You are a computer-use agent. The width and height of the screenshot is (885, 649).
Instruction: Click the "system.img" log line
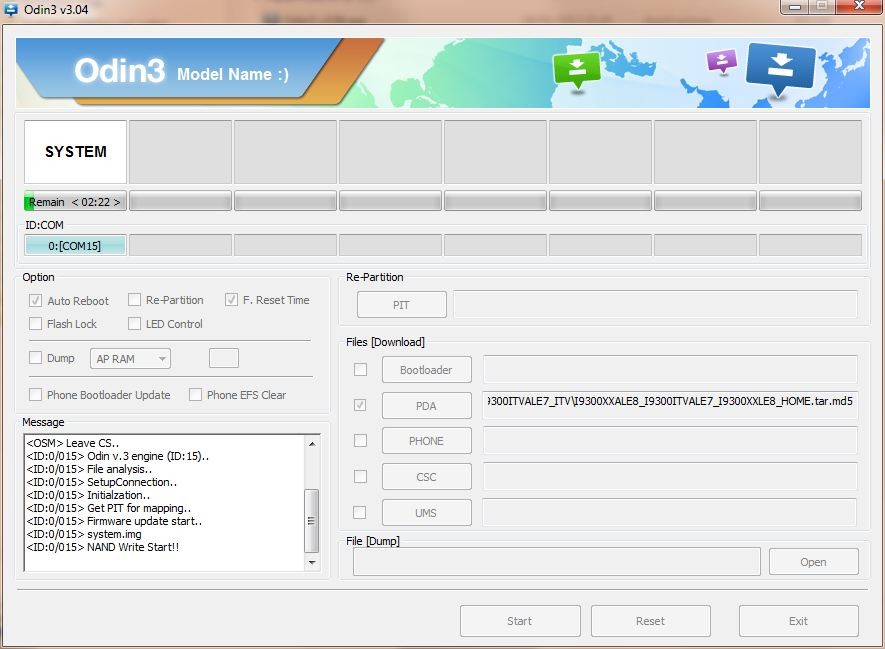84,534
